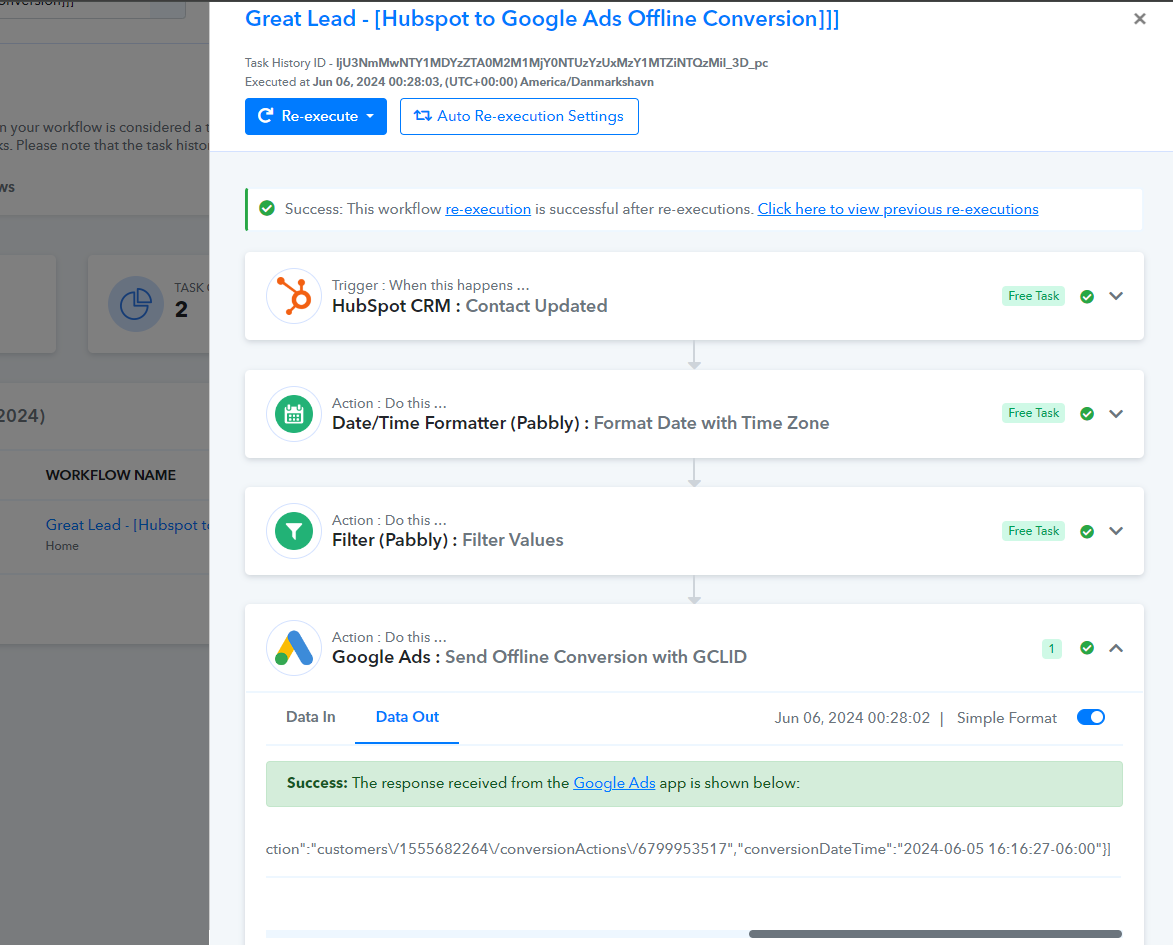Click Free Task badge on Date/Time Formatter step
This screenshot has height=945, width=1173.
tap(1033, 413)
